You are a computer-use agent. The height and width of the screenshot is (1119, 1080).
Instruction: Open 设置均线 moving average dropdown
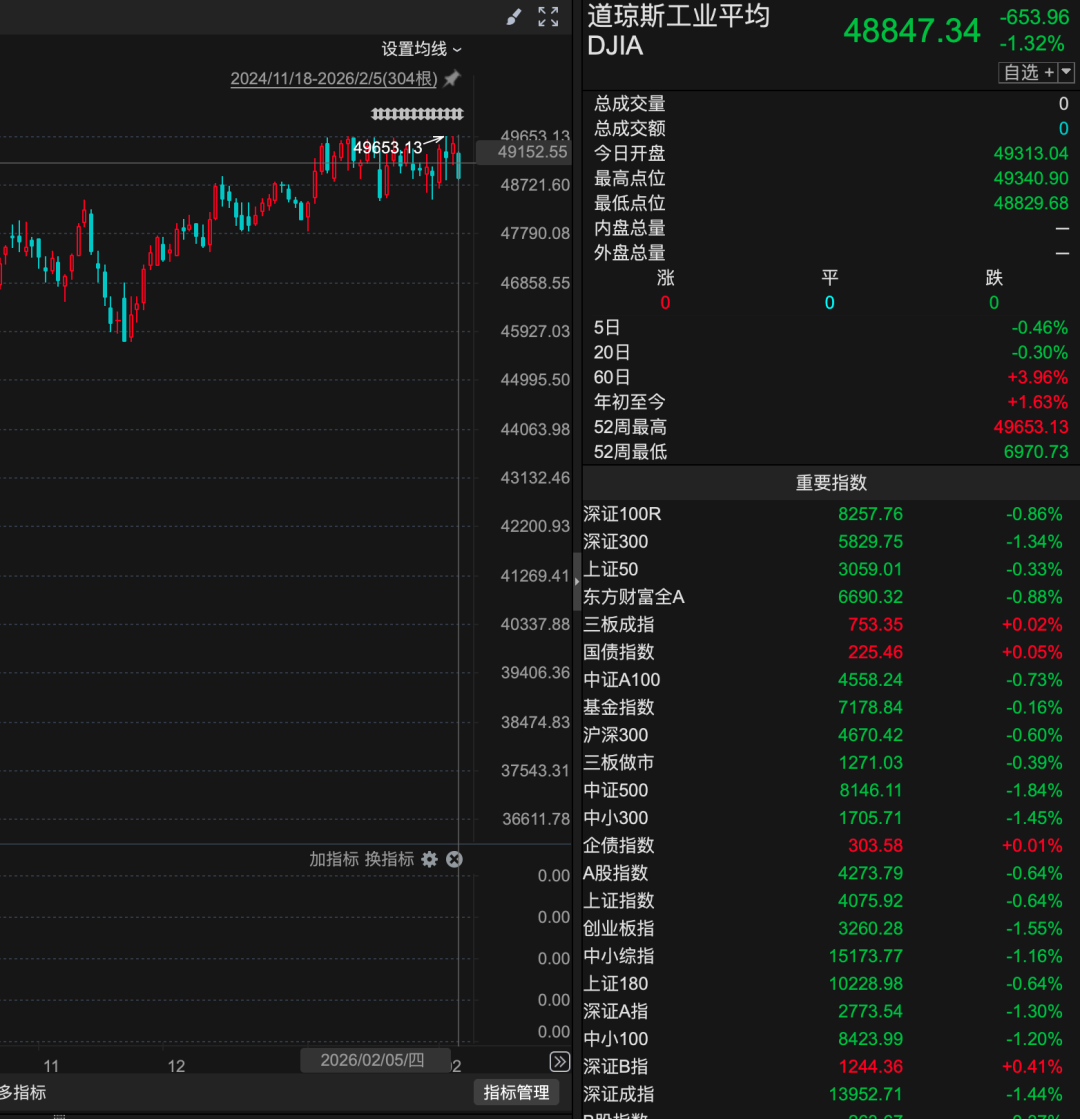(x=421, y=49)
